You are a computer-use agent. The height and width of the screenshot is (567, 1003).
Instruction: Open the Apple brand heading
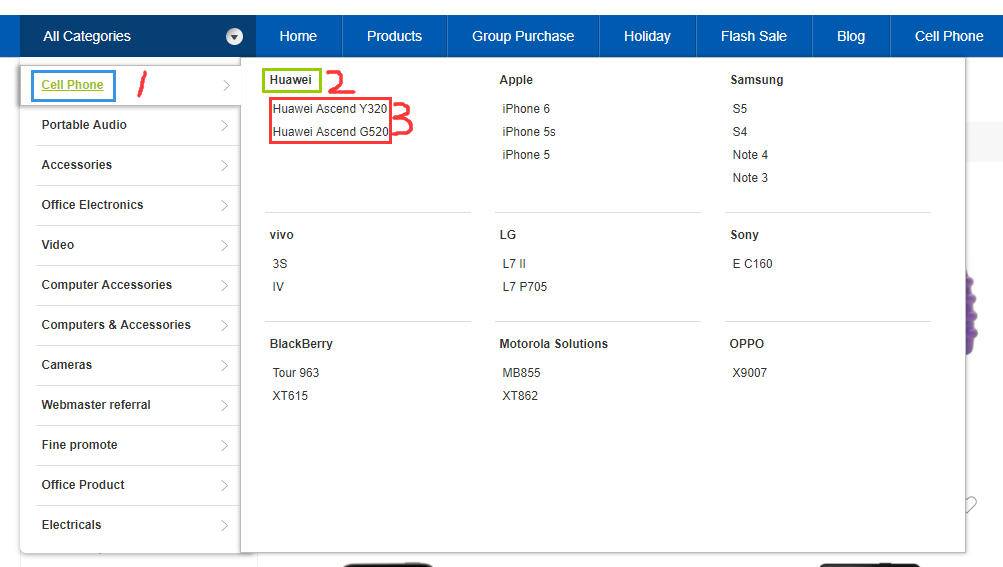(516, 80)
